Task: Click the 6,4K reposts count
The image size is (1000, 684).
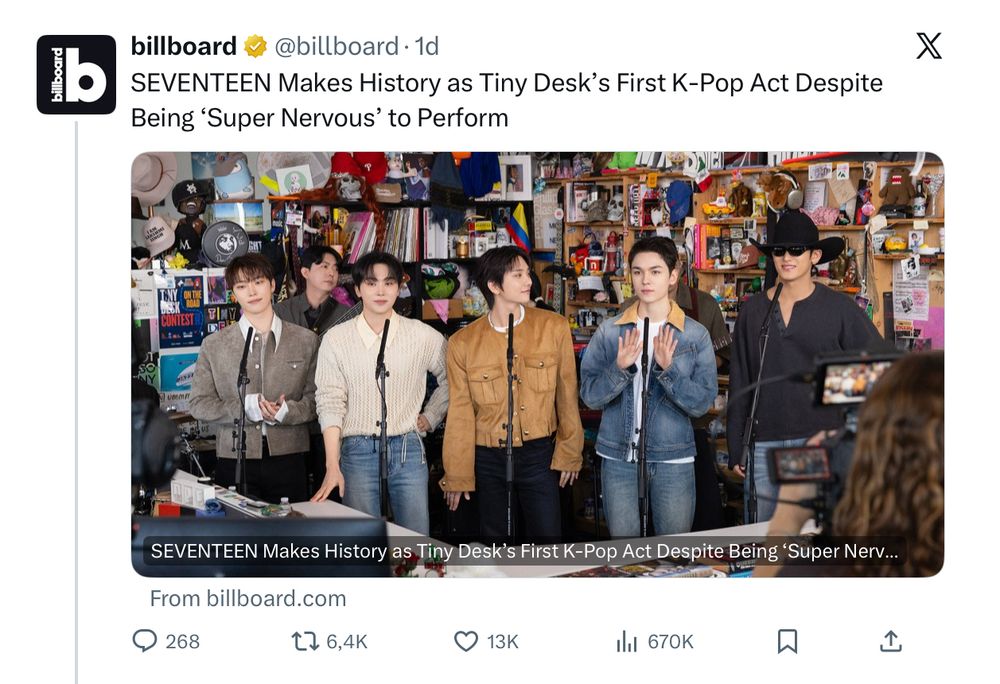Action: [x=347, y=642]
